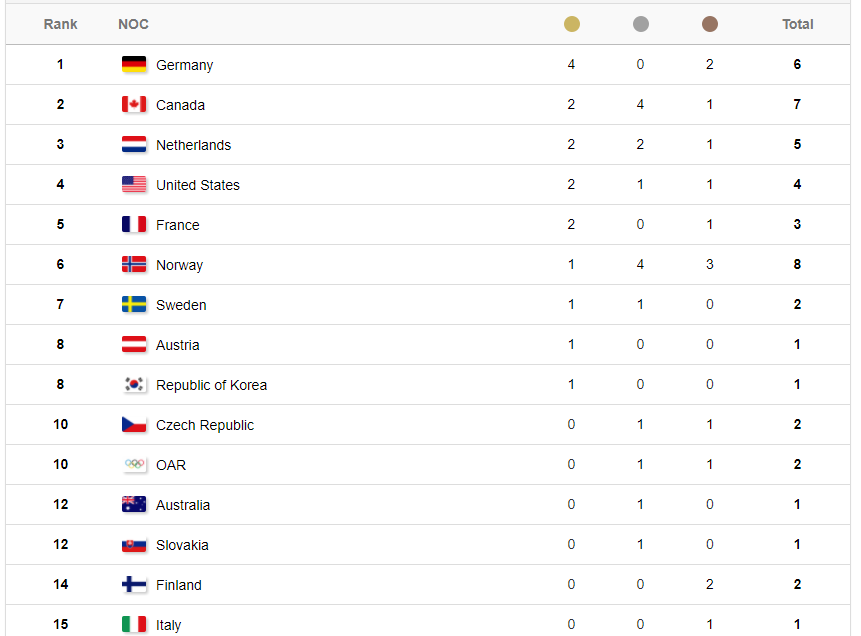The height and width of the screenshot is (636, 861).
Task: Click the Netherlands flag icon
Action: click(134, 145)
